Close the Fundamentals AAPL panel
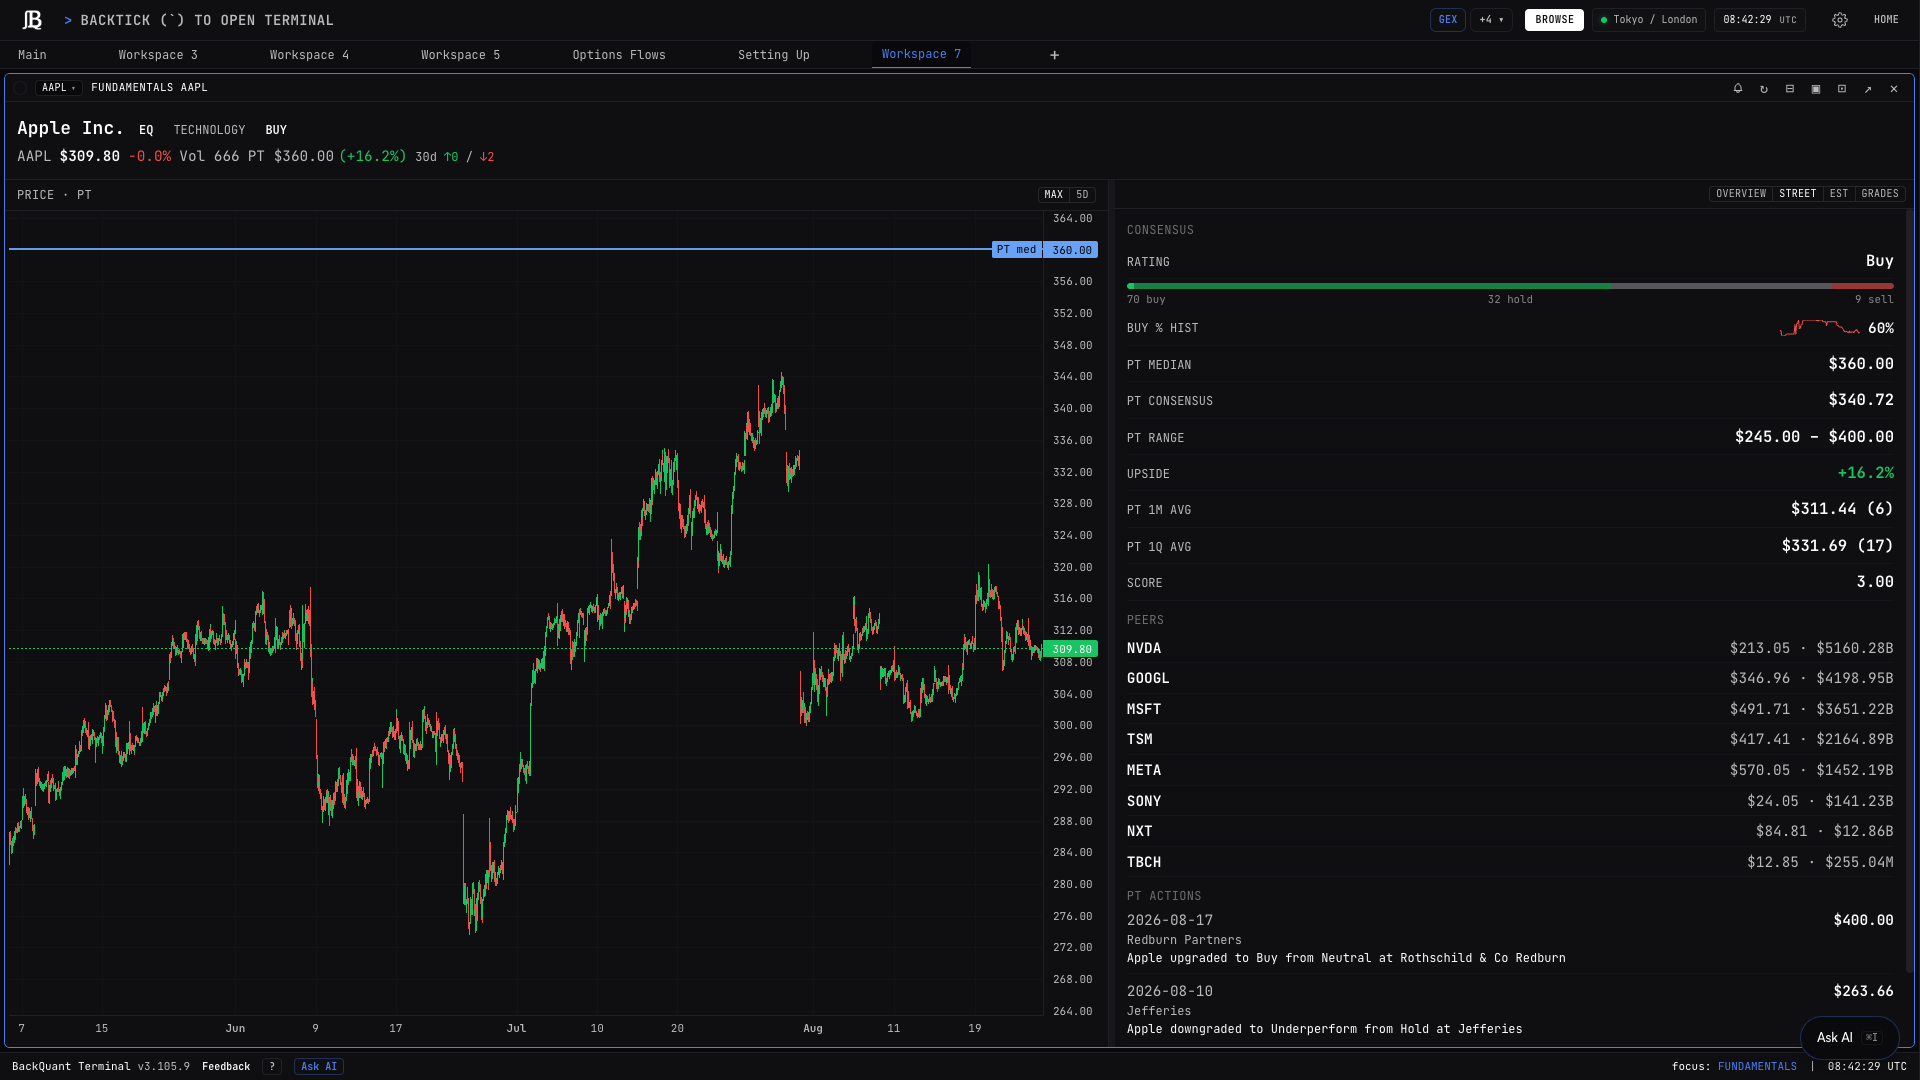Image resolution: width=1920 pixels, height=1080 pixels. coord(1894,88)
